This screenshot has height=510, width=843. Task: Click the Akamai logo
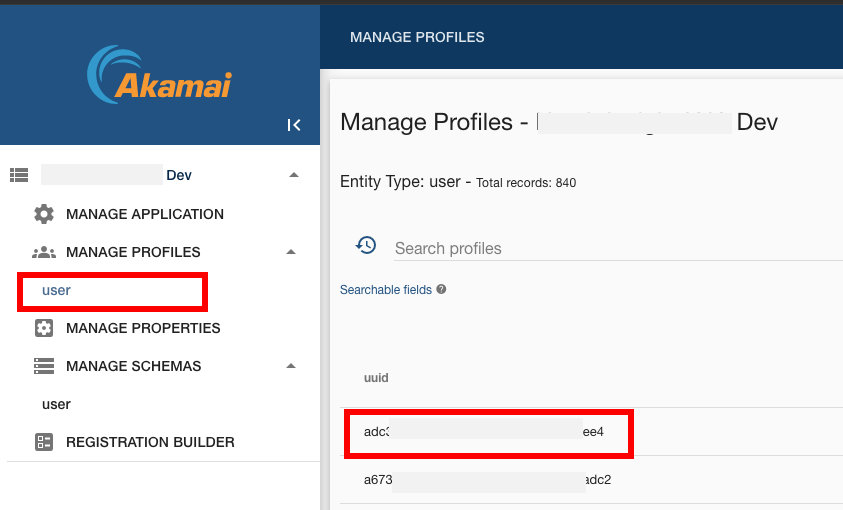(160, 75)
